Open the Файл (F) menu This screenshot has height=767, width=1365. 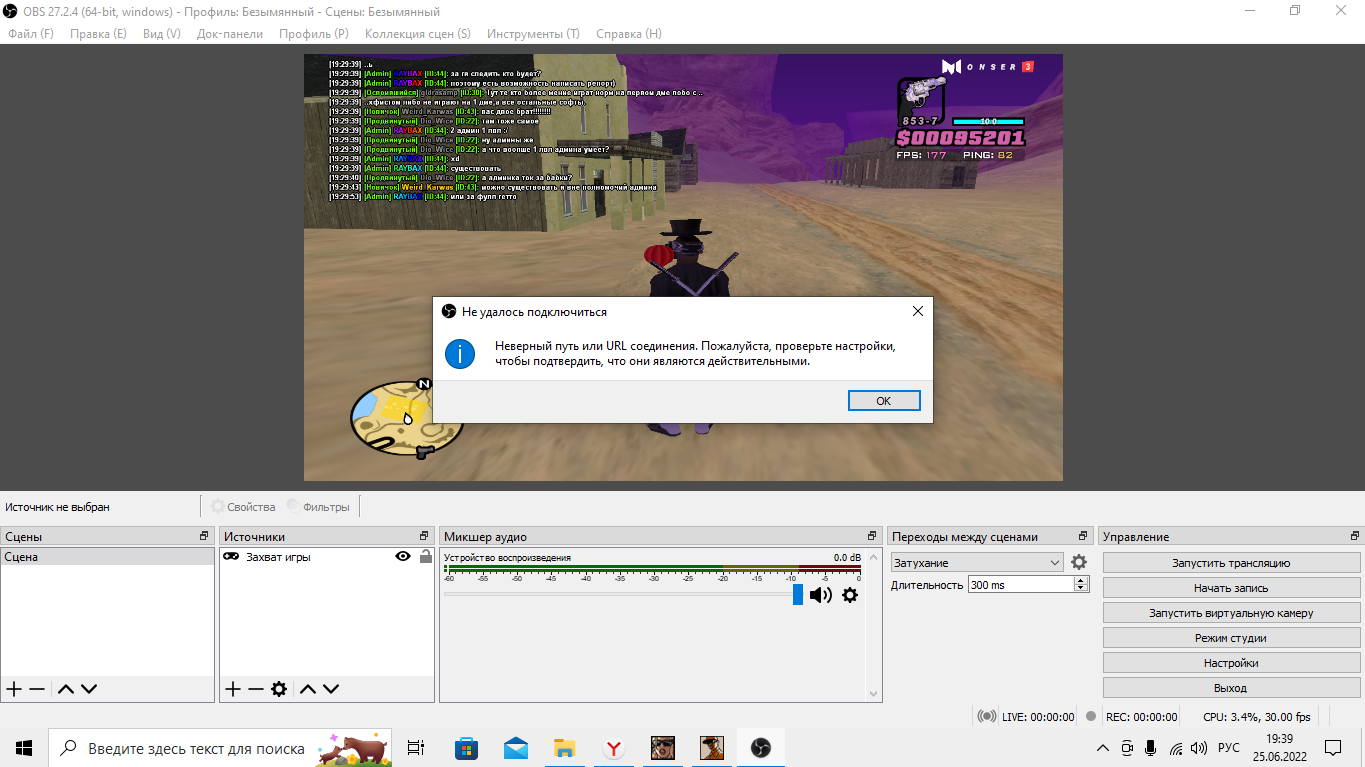31,33
